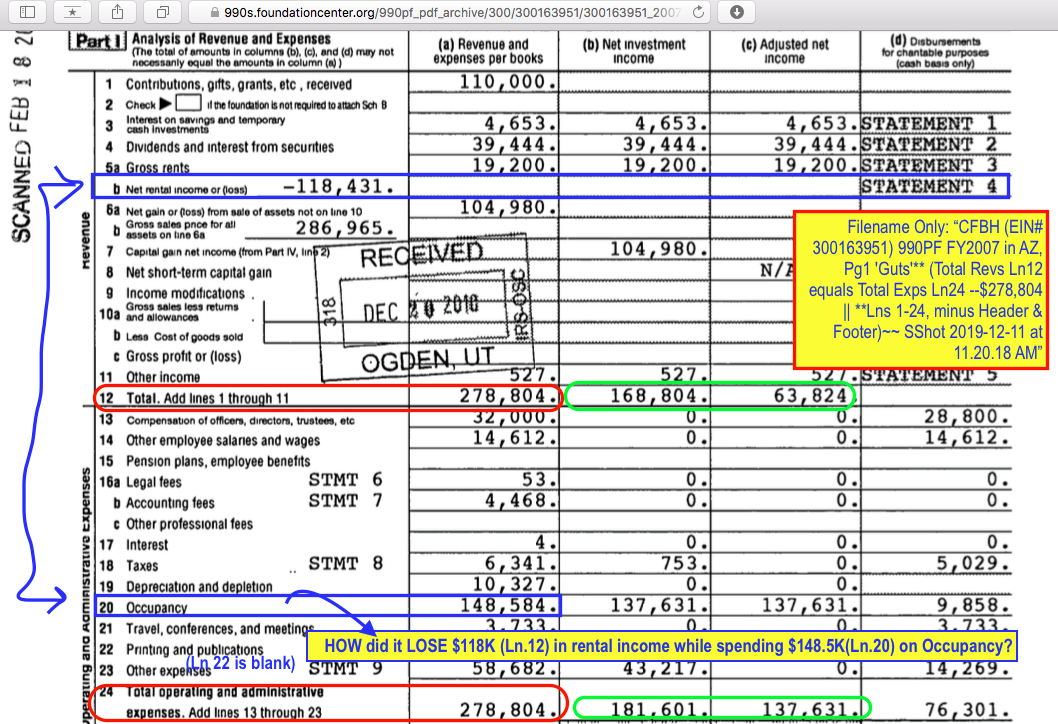This screenshot has height=724, width=1058.
Task: Click the STATEMENT 1 reference on line 3
Action: (929, 124)
